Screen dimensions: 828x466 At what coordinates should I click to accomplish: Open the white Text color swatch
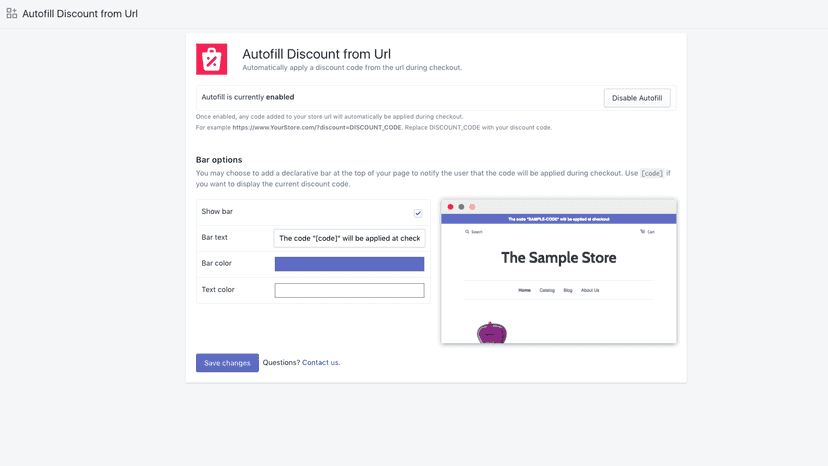(x=349, y=290)
